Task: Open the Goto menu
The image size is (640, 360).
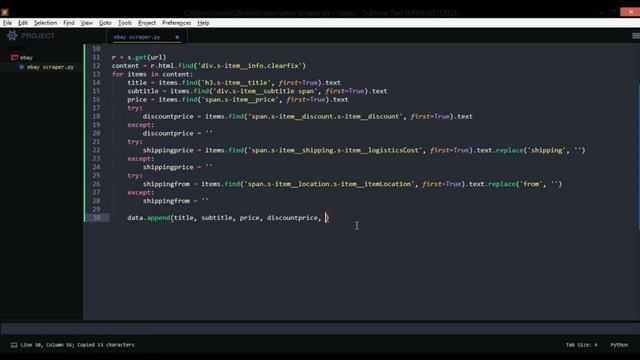Action: click(x=105, y=23)
